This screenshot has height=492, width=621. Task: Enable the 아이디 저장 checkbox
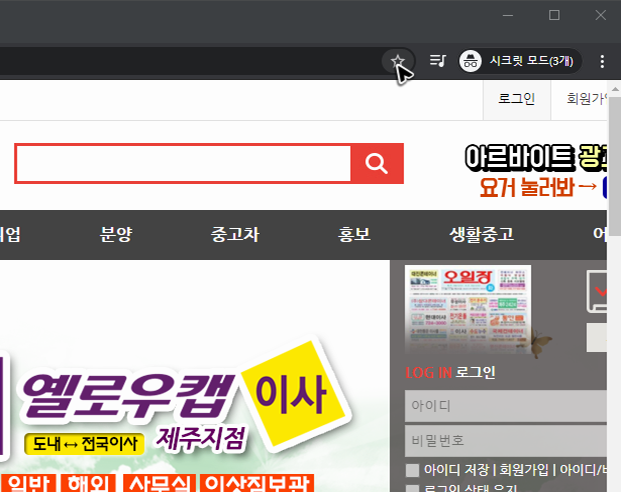(x=412, y=470)
